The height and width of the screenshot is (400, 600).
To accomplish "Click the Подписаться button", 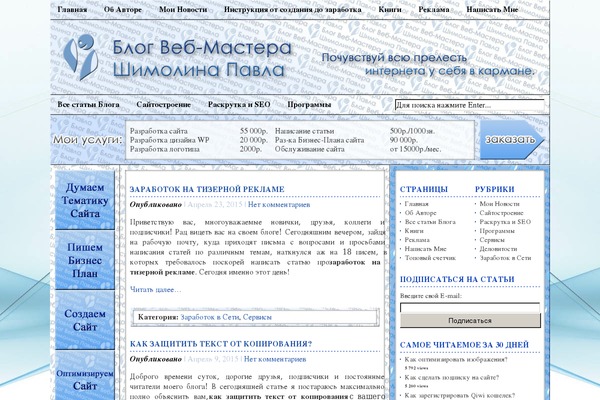I will [x=470, y=320].
